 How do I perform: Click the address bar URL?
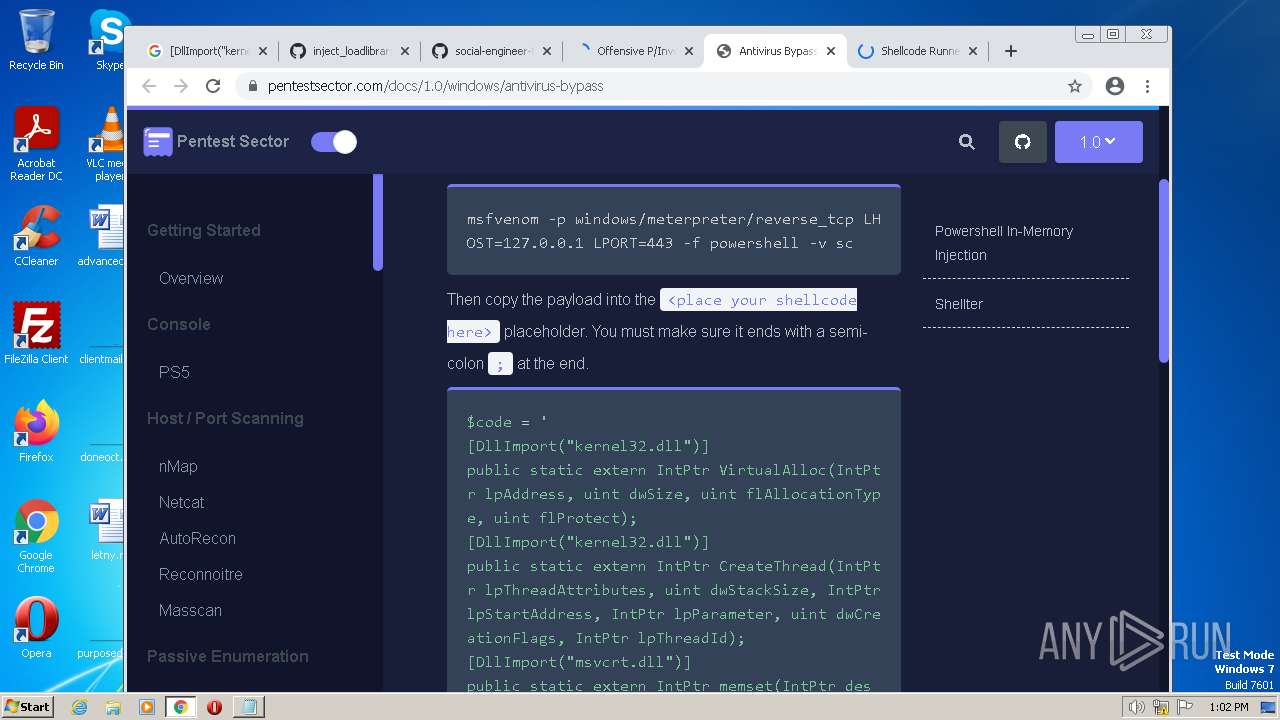point(436,86)
